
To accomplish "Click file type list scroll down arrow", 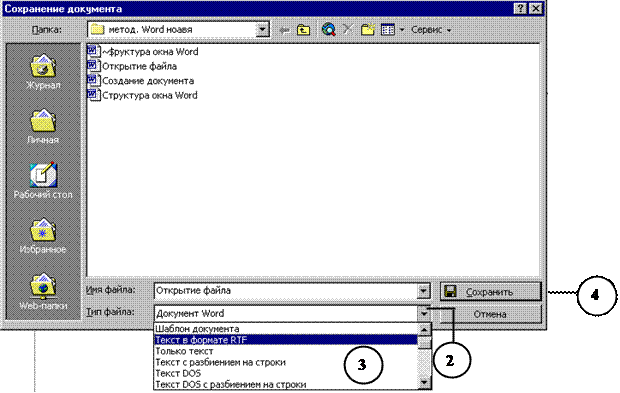I will (424, 383).
